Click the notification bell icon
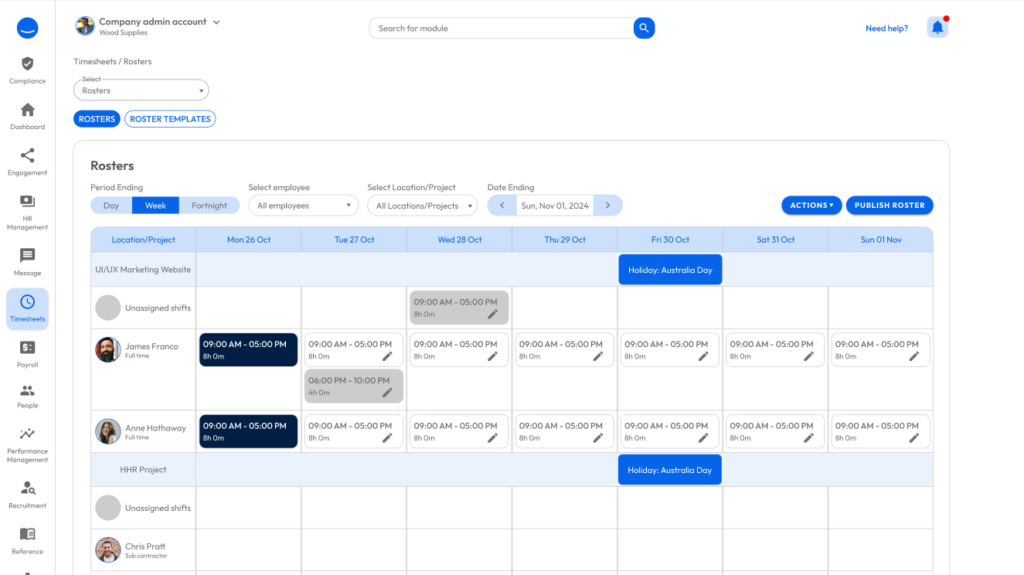This screenshot has width=1024, height=575. point(937,28)
